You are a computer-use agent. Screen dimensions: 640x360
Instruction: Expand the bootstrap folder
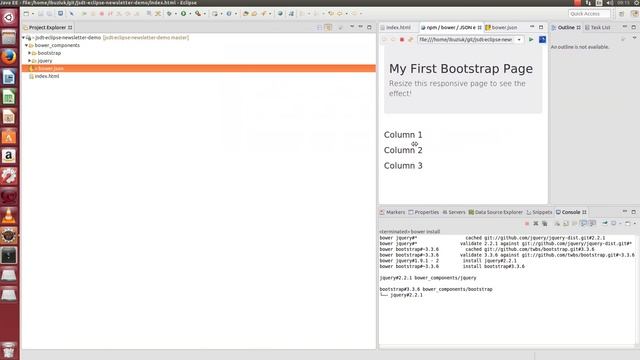click(x=29, y=53)
